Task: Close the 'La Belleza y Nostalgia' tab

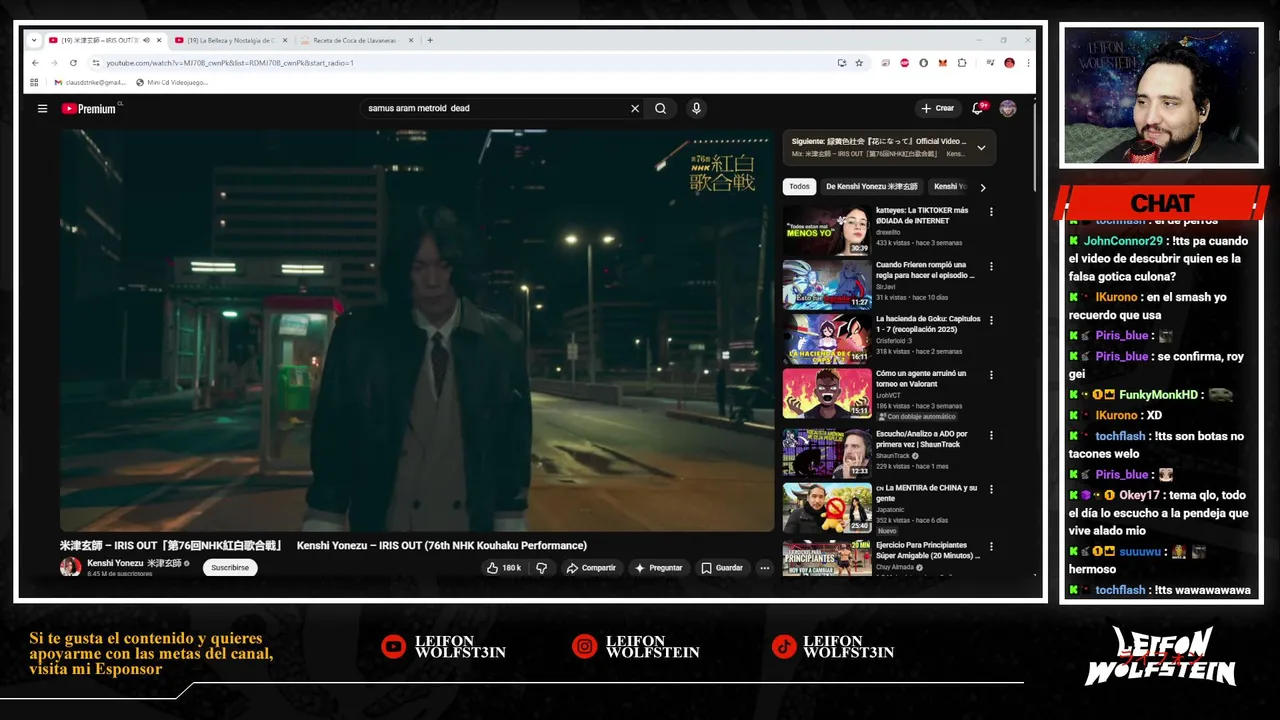Action: click(285, 40)
